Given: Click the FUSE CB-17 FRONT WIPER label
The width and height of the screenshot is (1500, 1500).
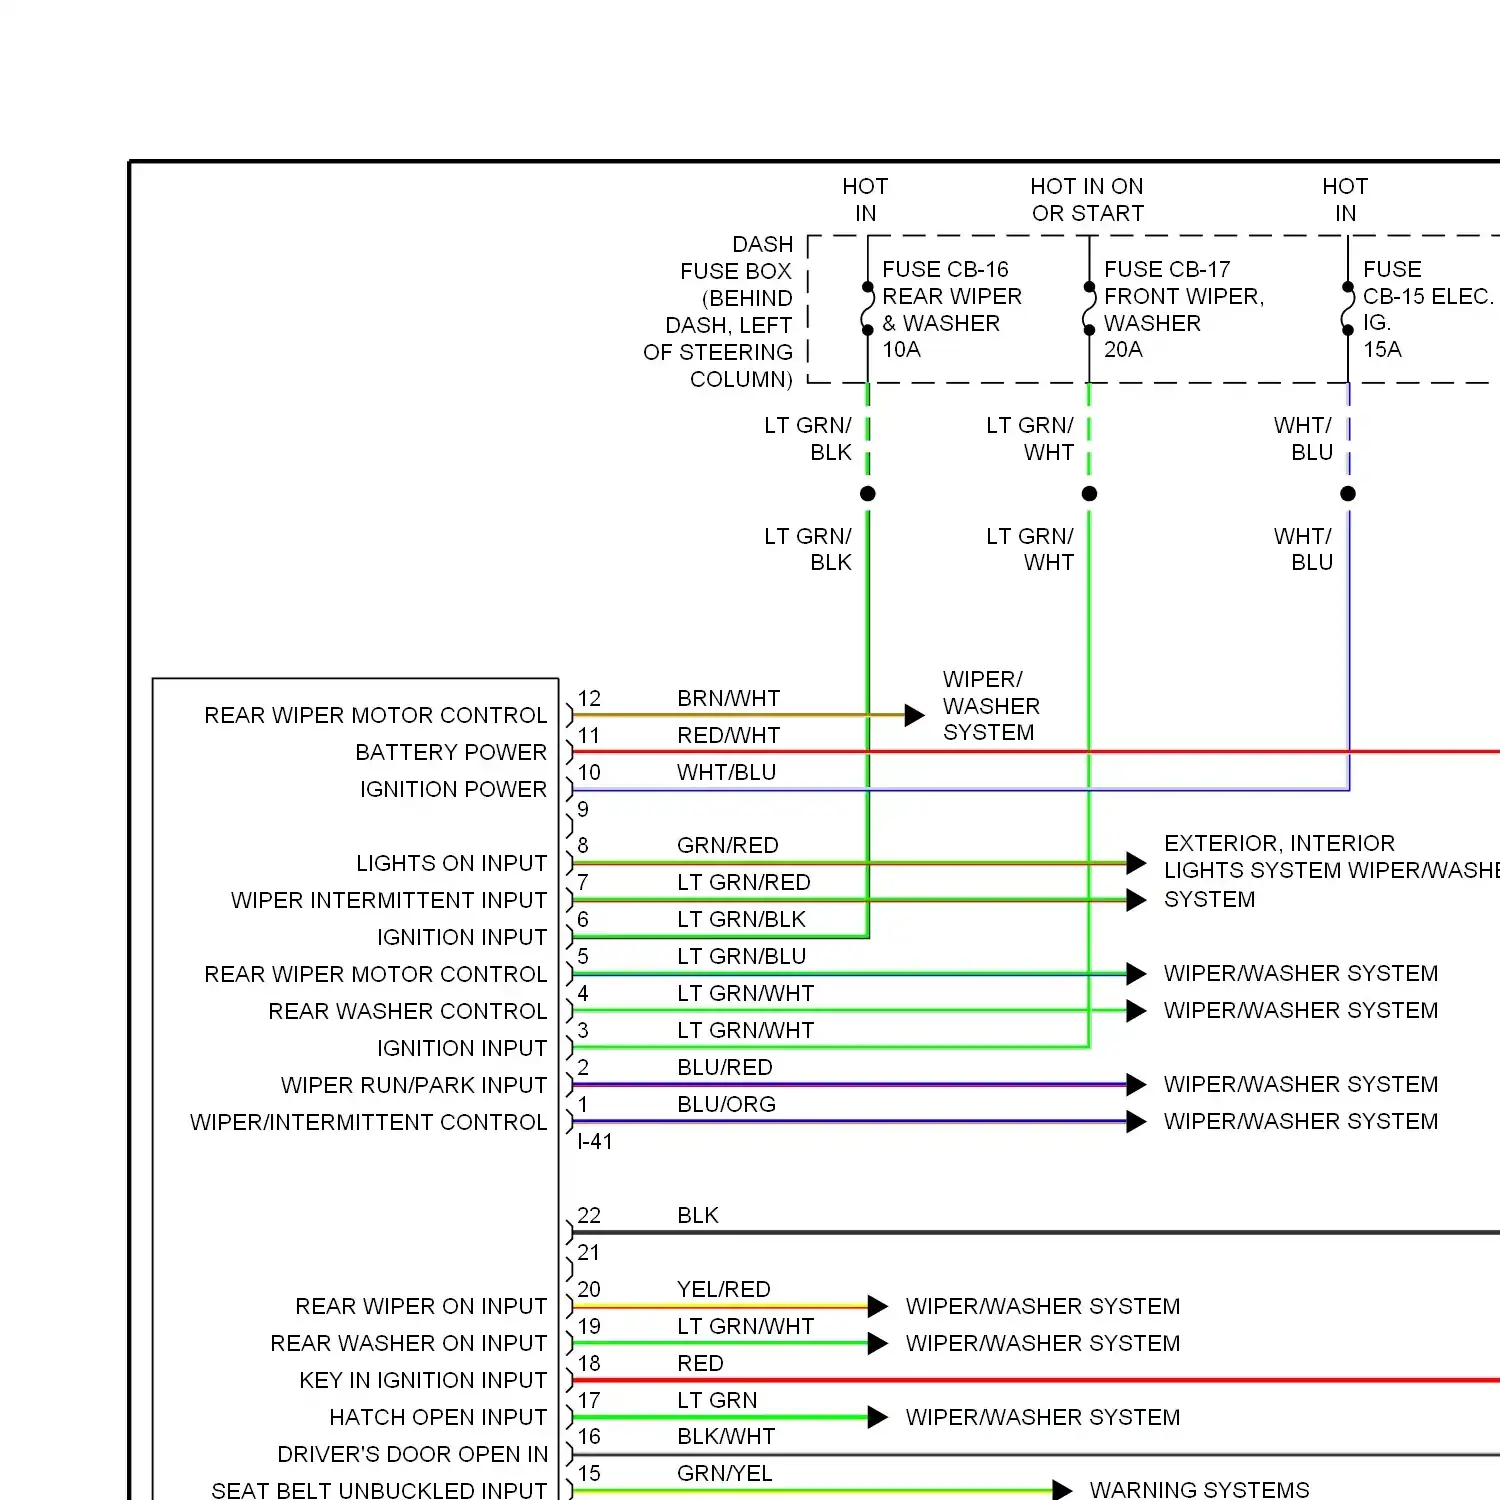Looking at the screenshot, I should [x=1183, y=309].
